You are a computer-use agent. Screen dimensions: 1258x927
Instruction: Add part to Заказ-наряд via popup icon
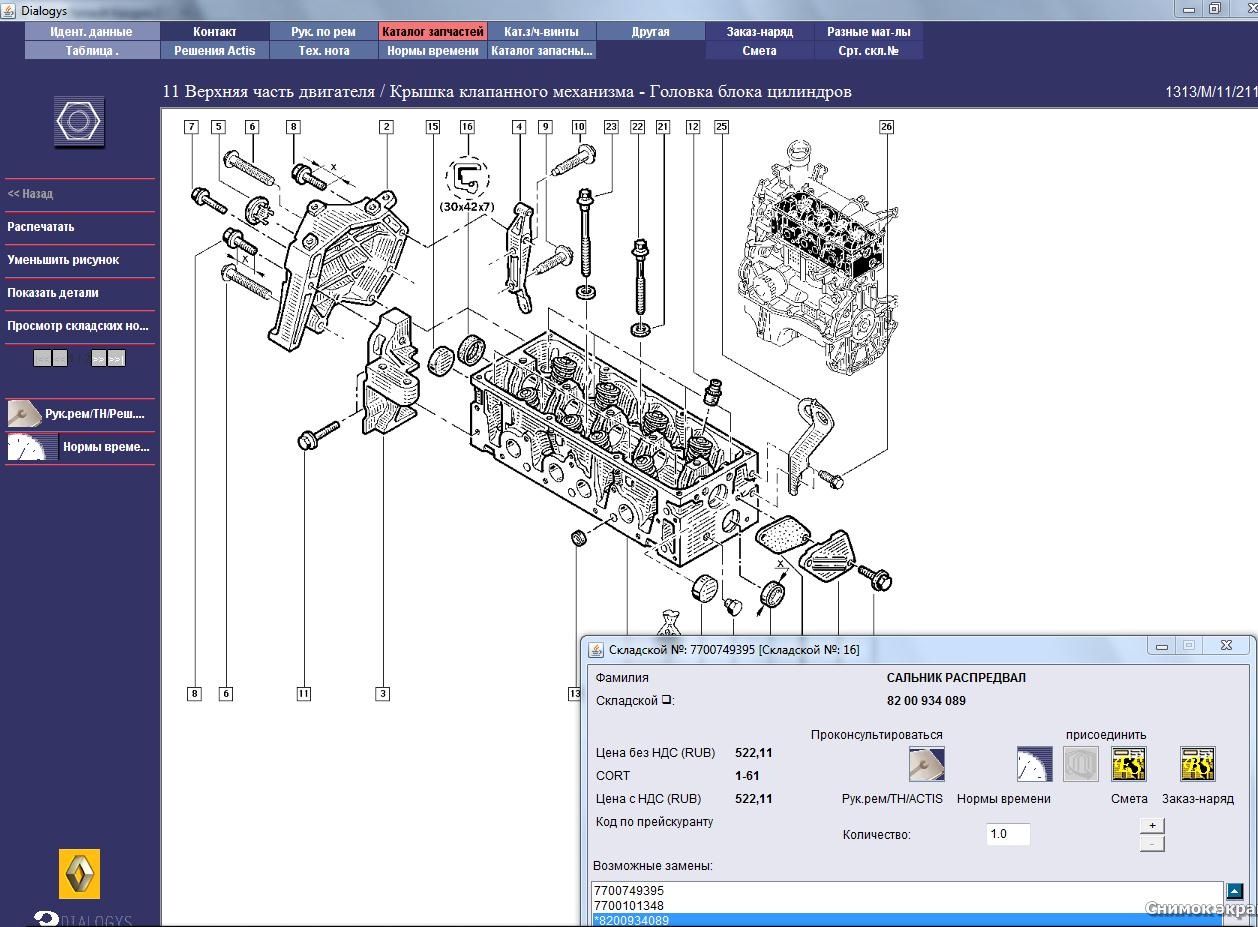tap(1197, 764)
